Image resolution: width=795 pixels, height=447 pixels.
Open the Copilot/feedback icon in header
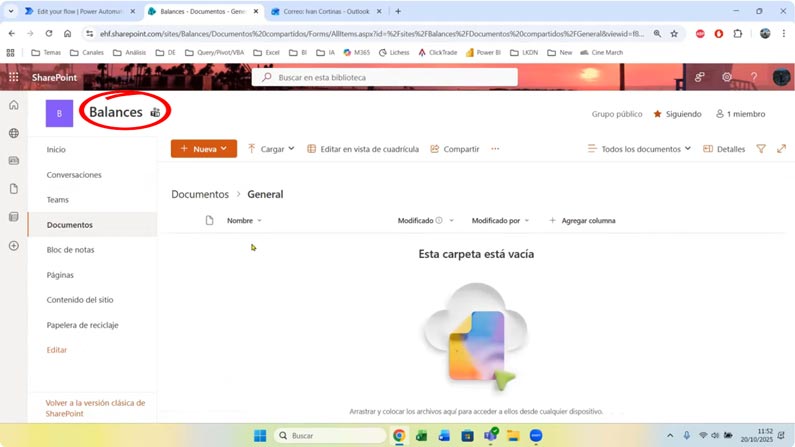pos(700,77)
